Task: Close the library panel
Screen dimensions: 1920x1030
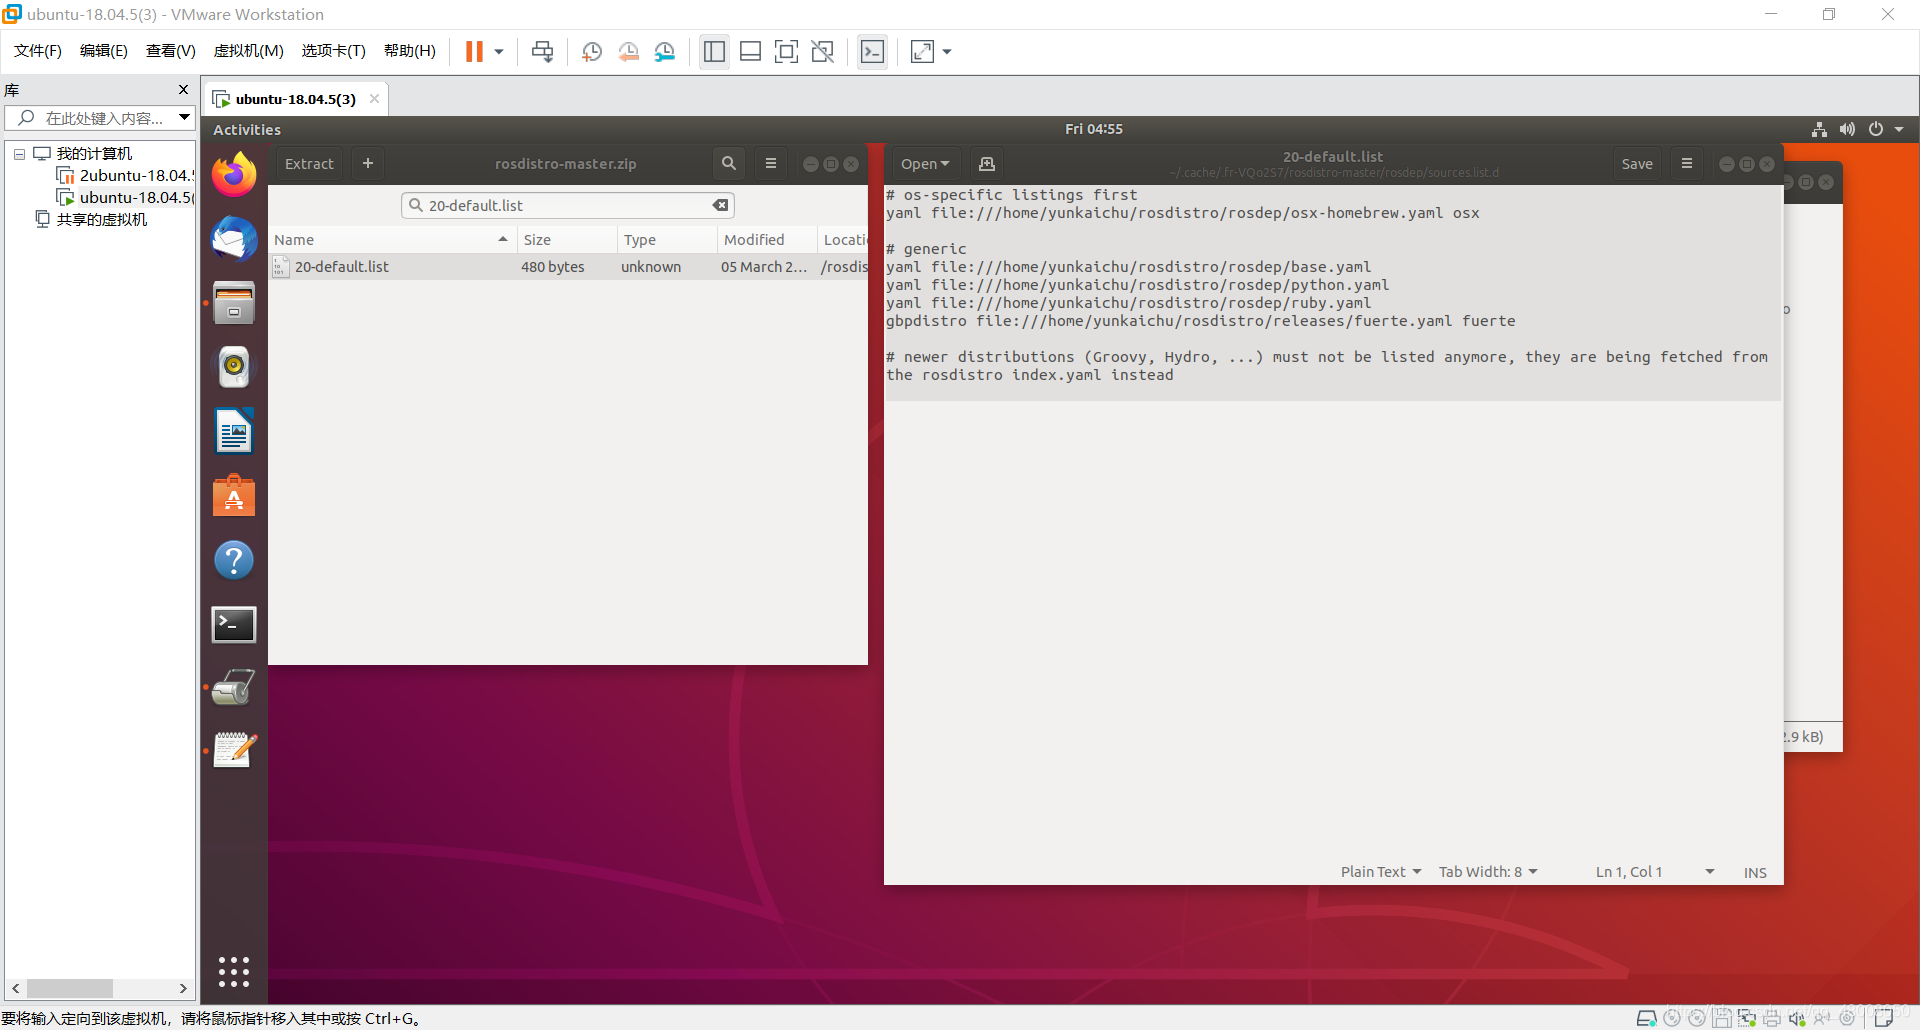Action: (183, 89)
